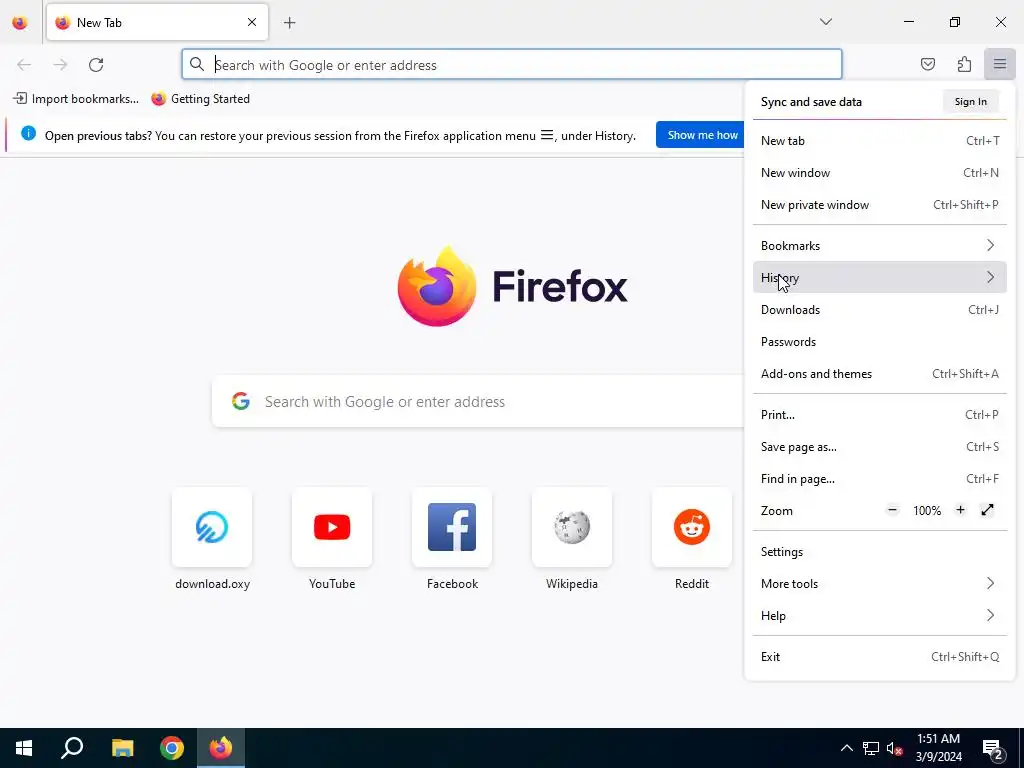Screen dimensions: 1024x768
Task: Open File Explorer from taskbar
Action: pyautogui.click(x=122, y=748)
